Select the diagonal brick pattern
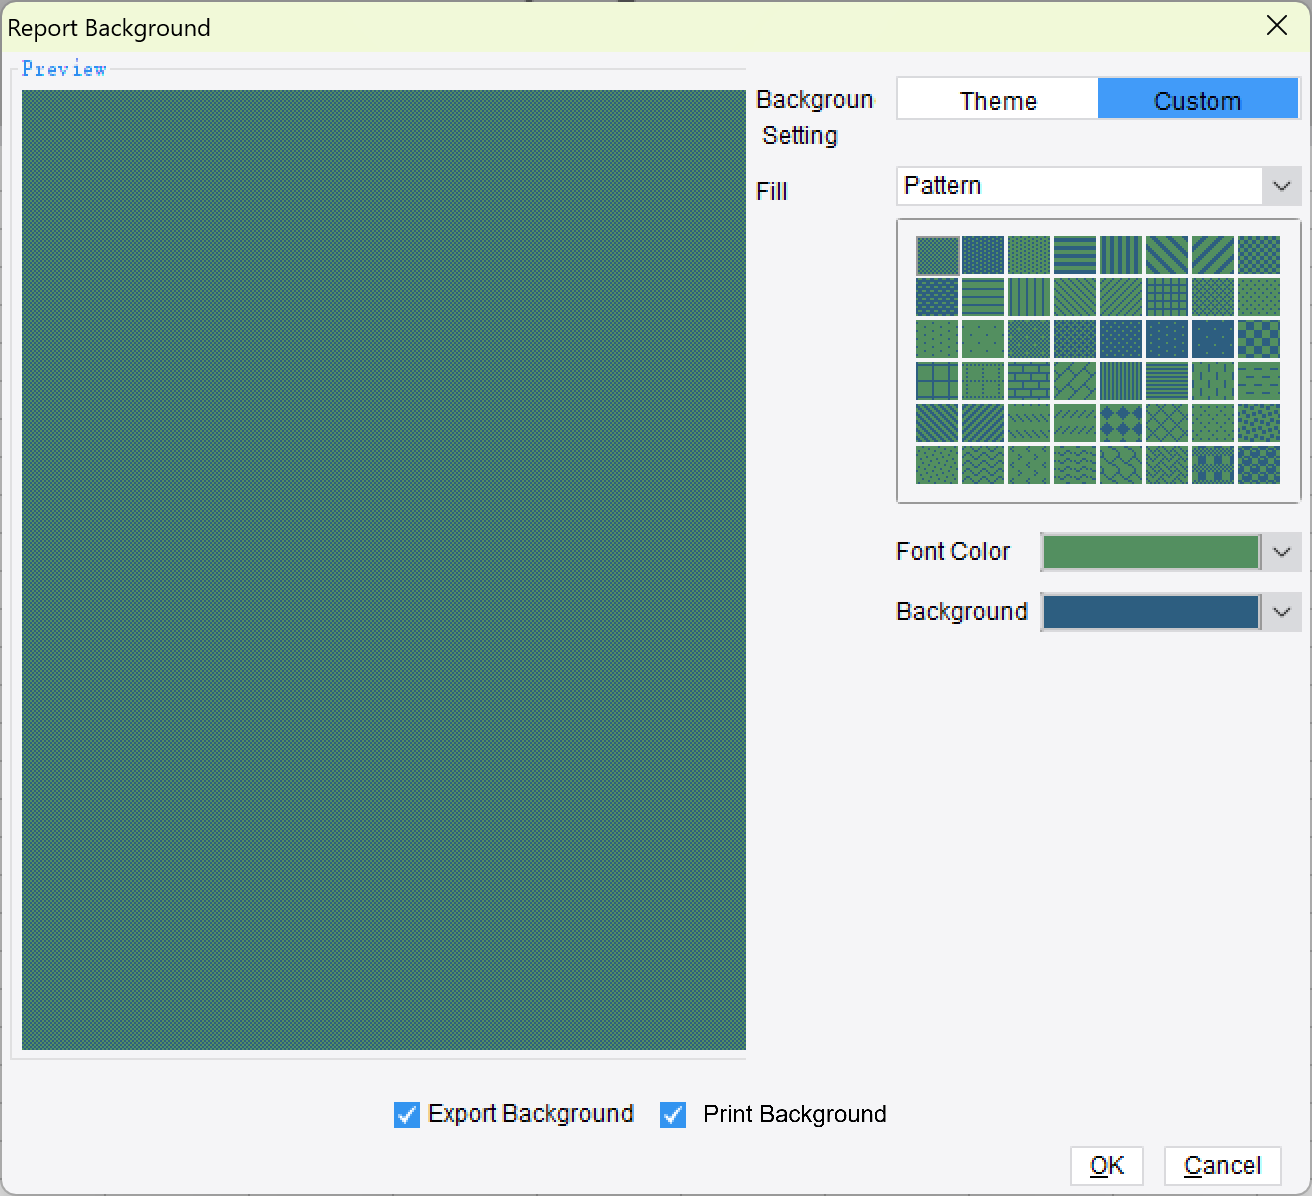Viewport: 1312px width, 1196px height. 1075,381
